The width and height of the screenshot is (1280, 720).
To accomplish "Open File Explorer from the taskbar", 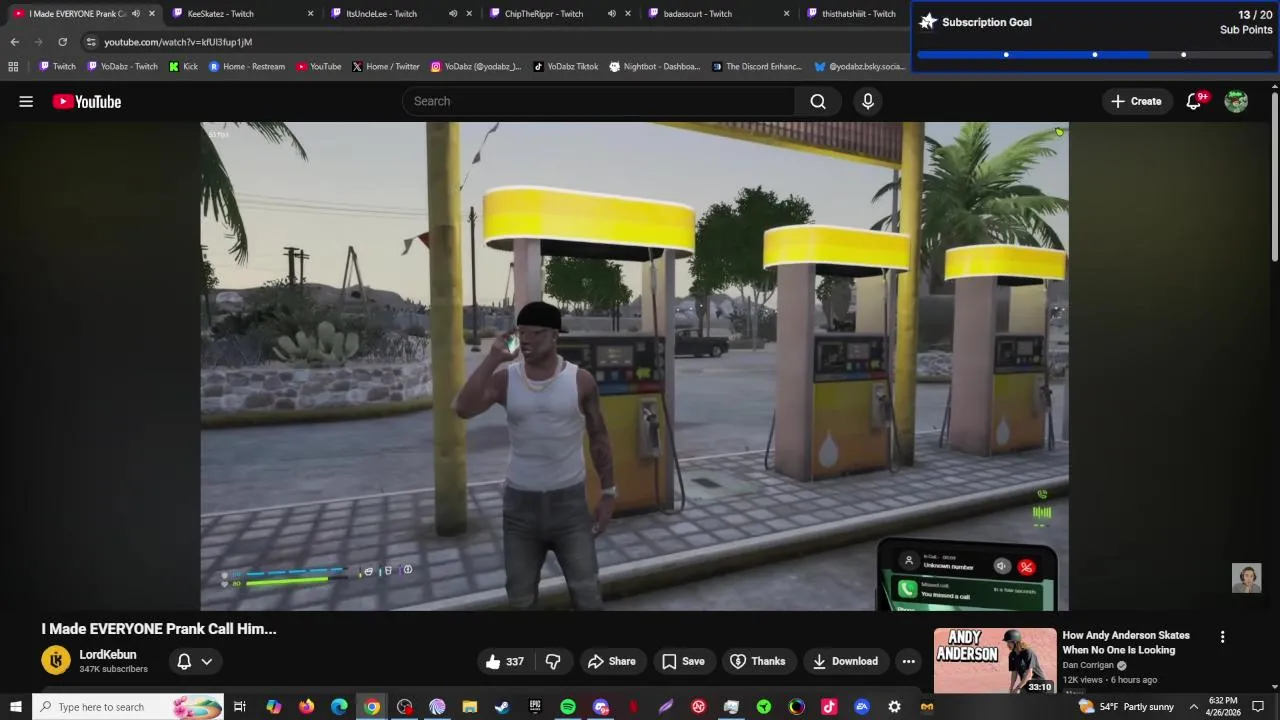I will coord(470,707).
